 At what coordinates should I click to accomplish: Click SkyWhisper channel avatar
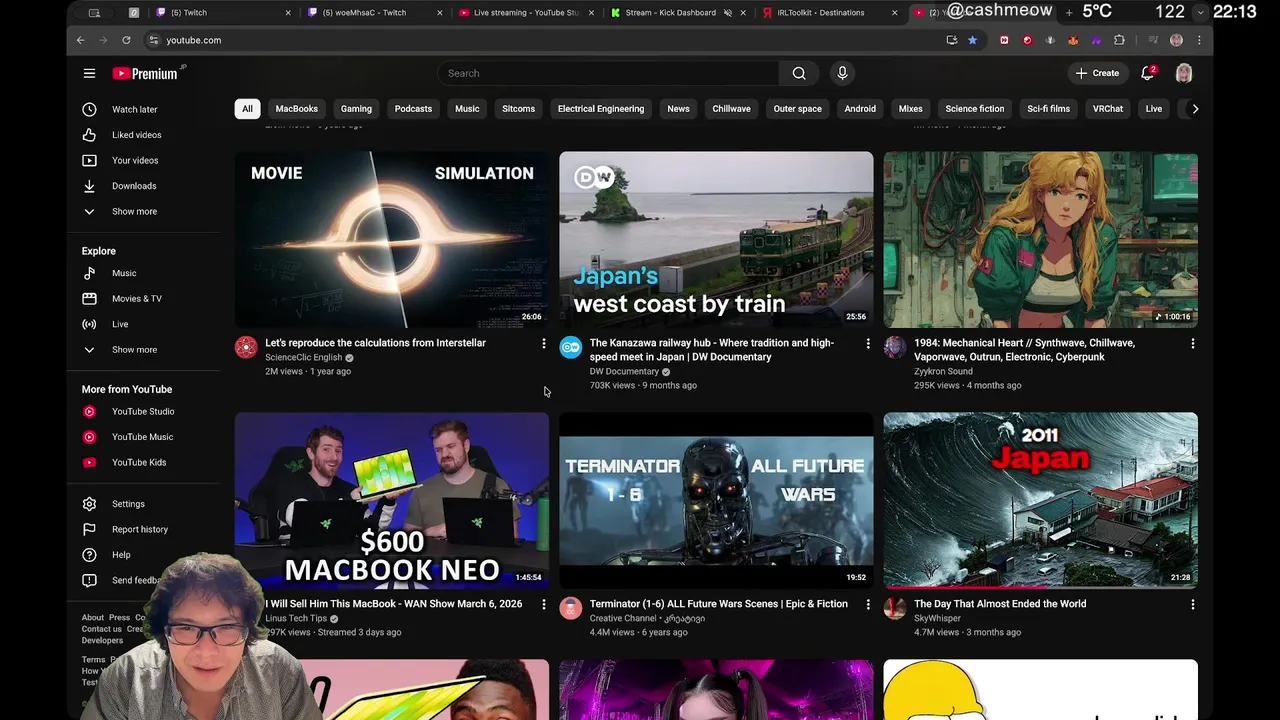[x=895, y=608]
